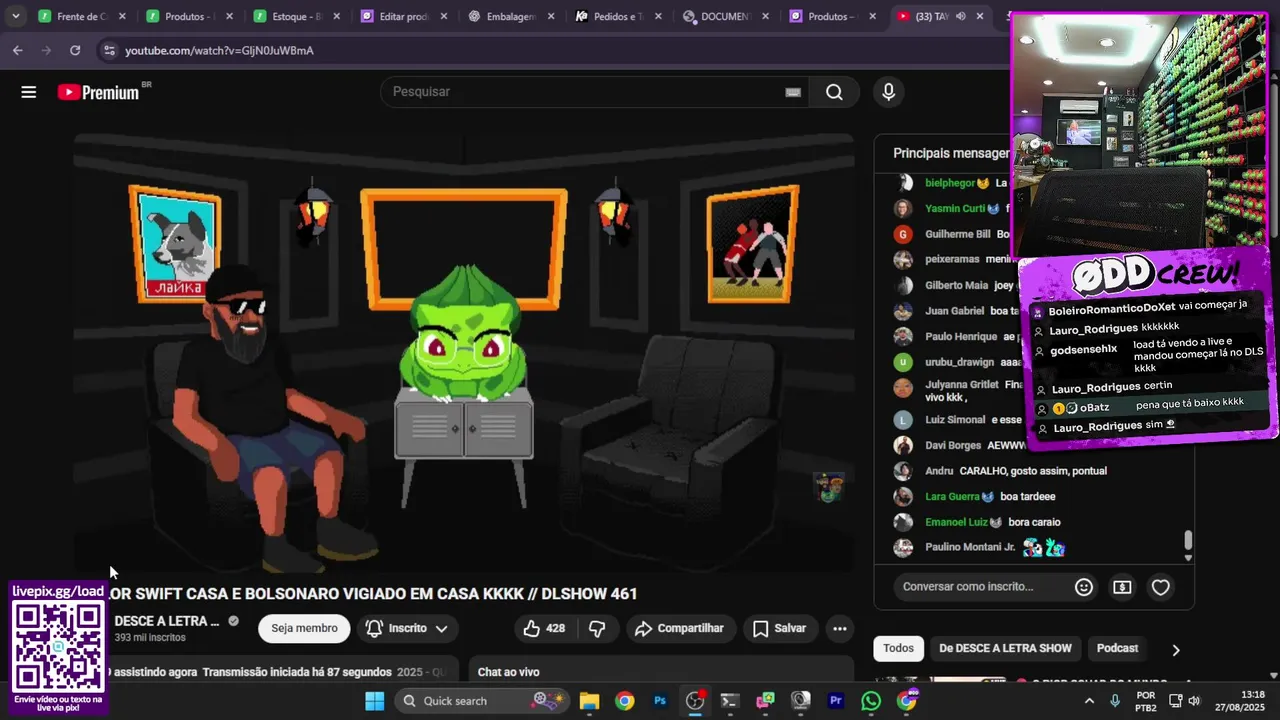Select the Podcast filter chip
This screenshot has height=720, width=1280.
pos(1117,648)
